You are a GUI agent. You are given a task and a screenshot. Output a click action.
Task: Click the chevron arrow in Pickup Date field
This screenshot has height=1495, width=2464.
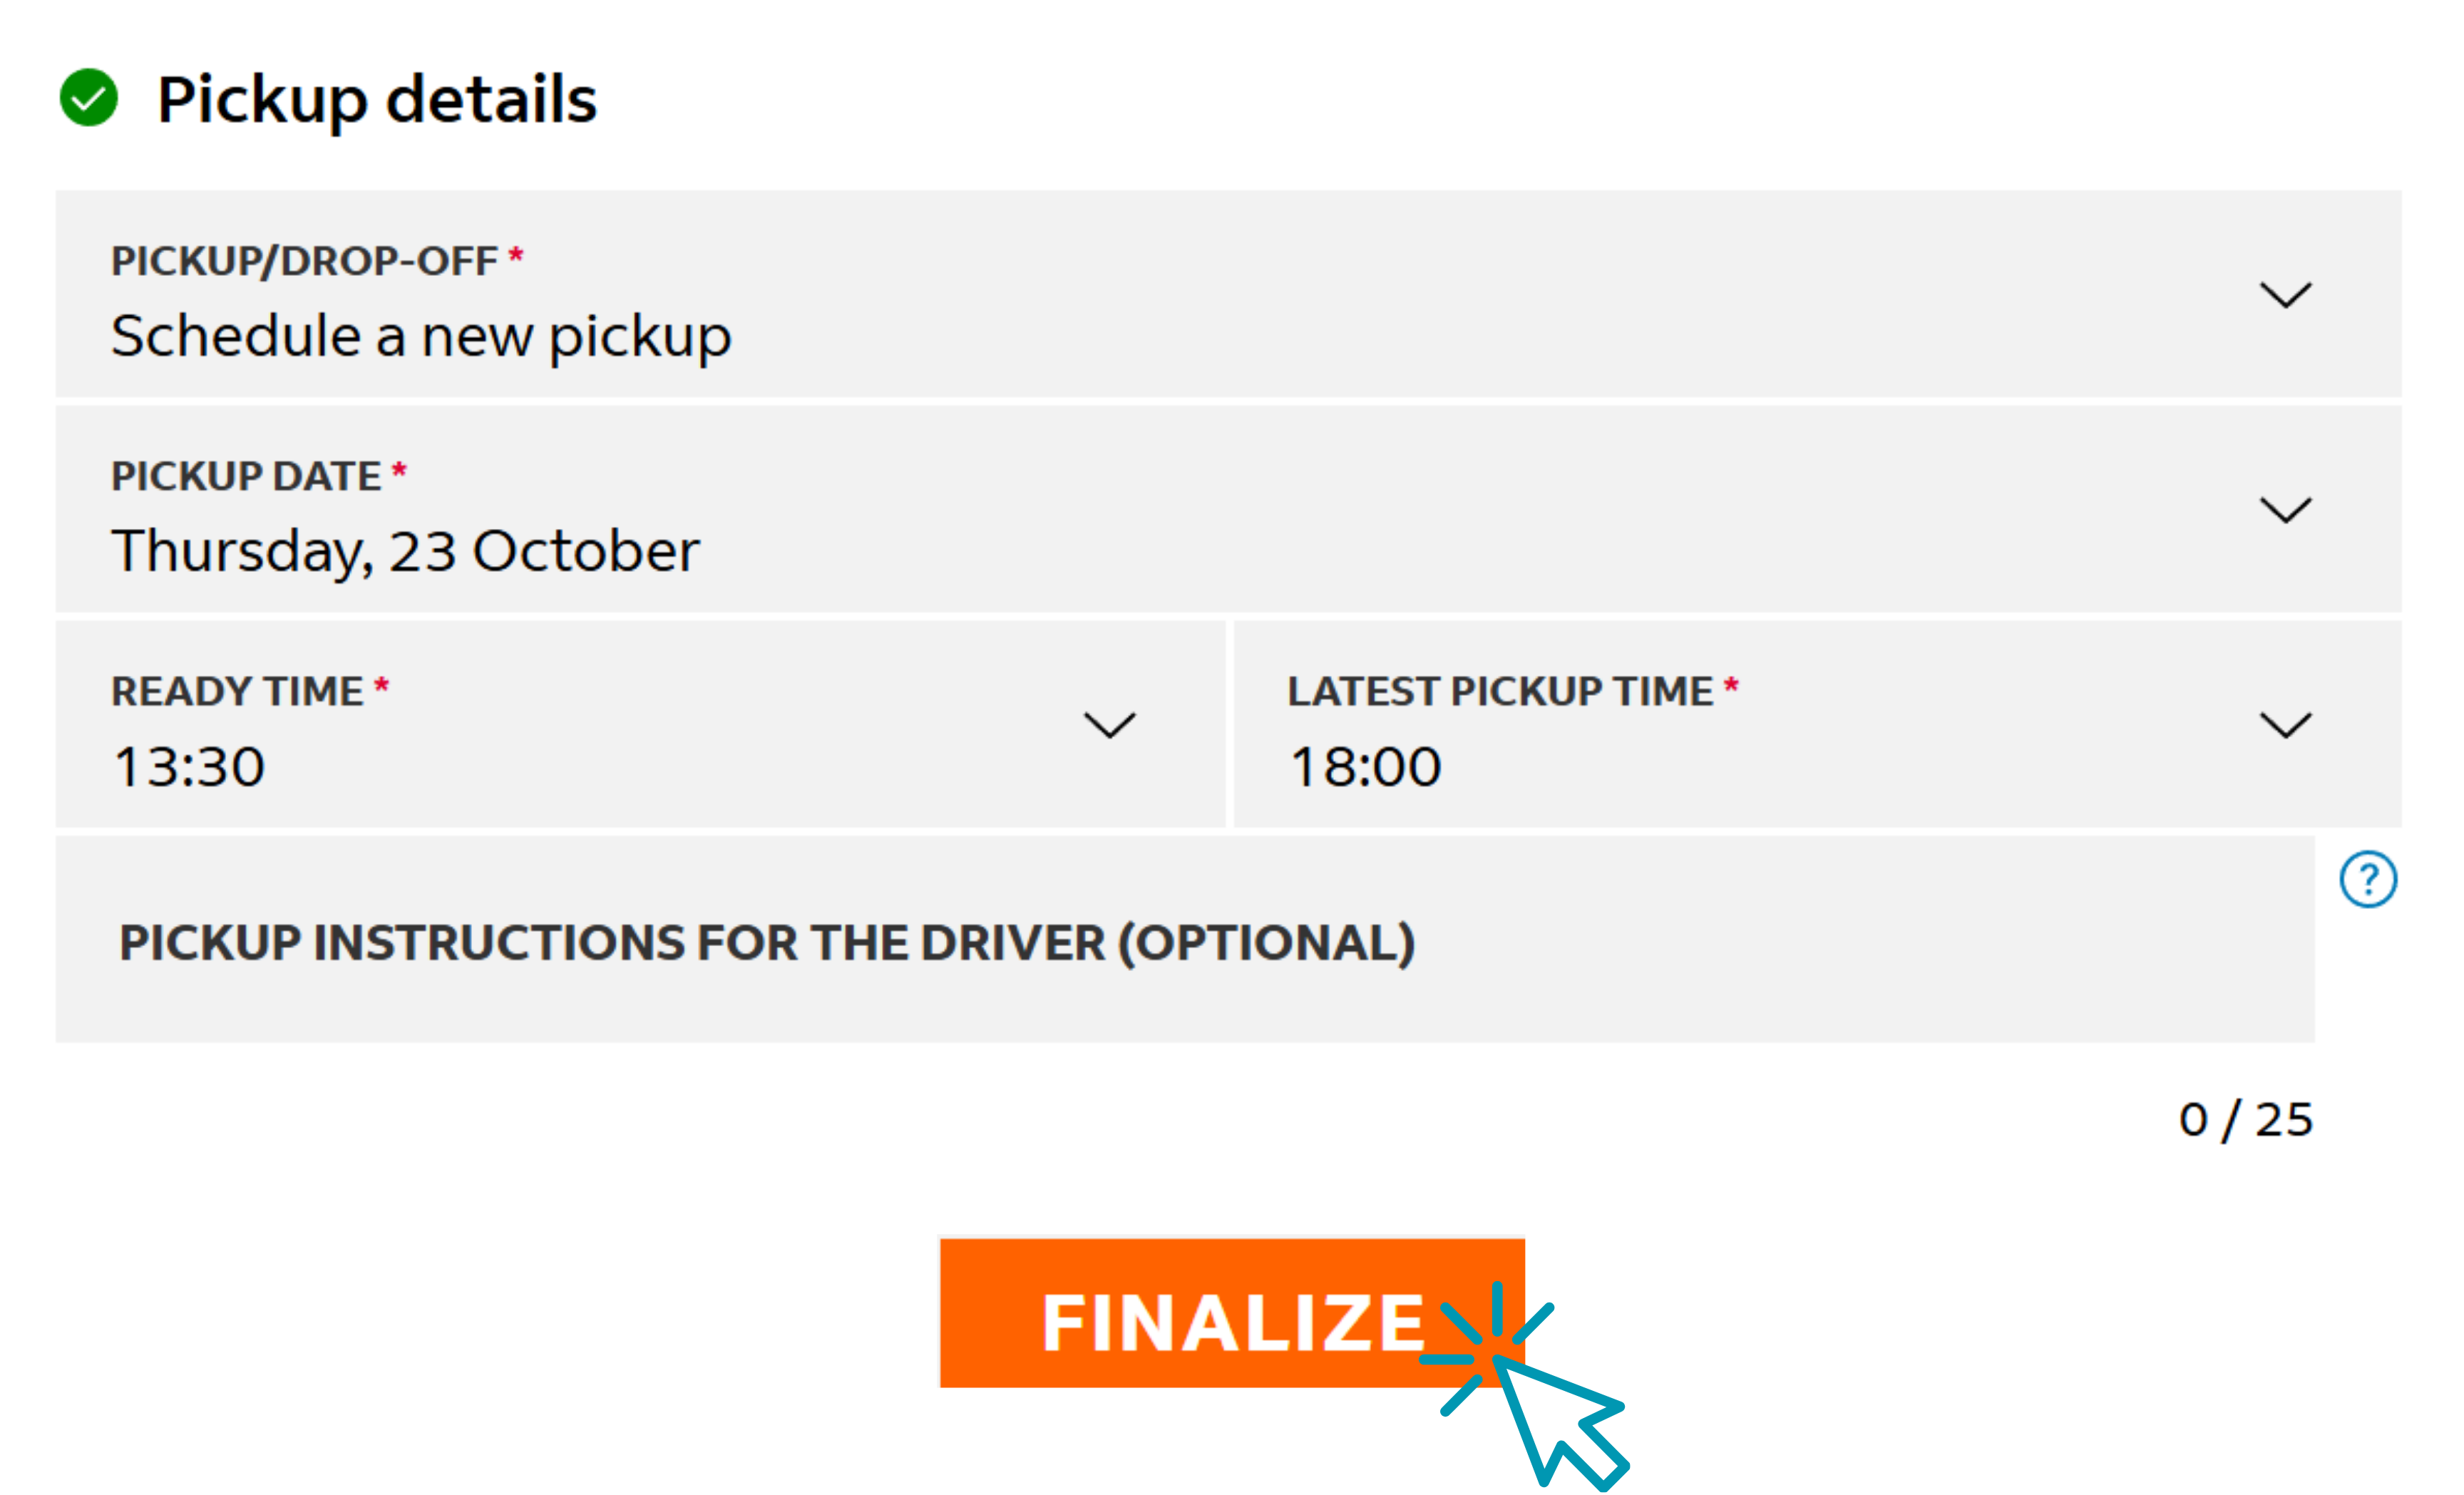point(2286,510)
